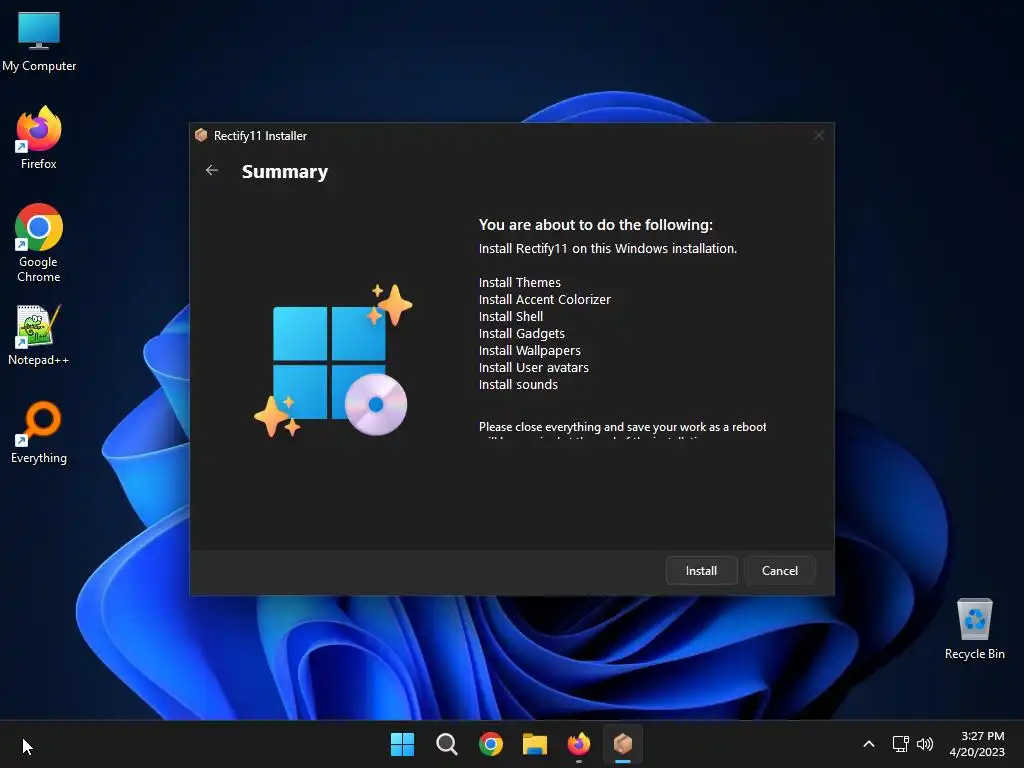
Task: Open File Explorer from the taskbar
Action: click(535, 744)
